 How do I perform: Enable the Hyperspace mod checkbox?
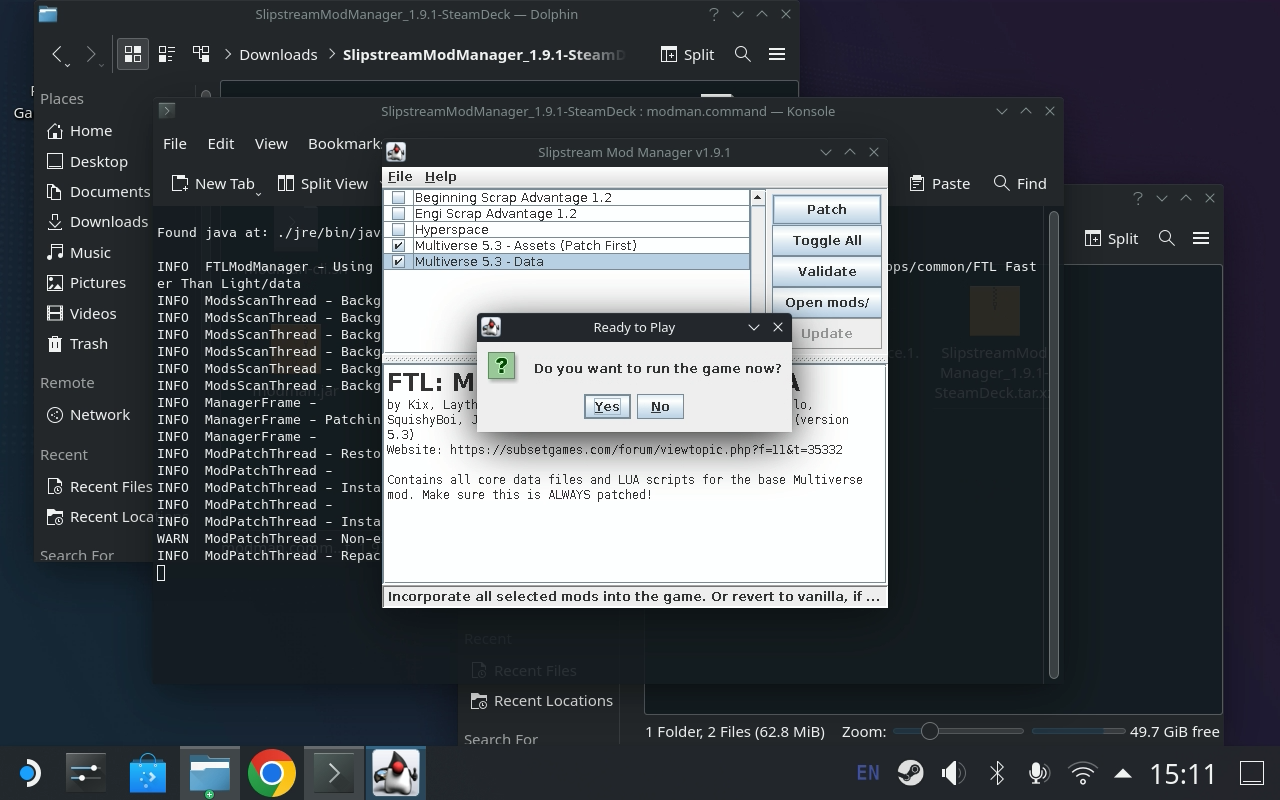(399, 230)
